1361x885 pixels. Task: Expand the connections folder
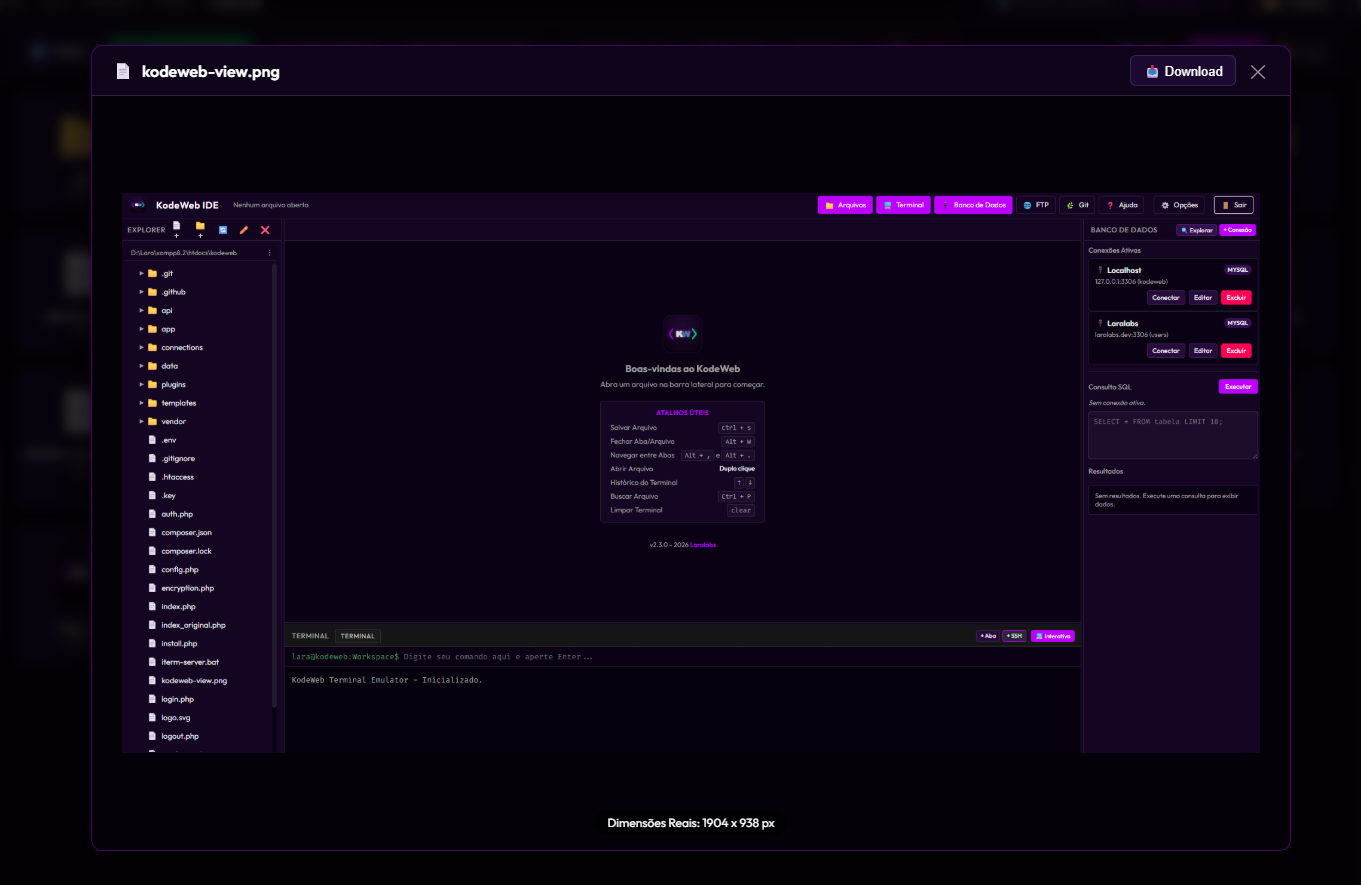[x=141, y=347]
